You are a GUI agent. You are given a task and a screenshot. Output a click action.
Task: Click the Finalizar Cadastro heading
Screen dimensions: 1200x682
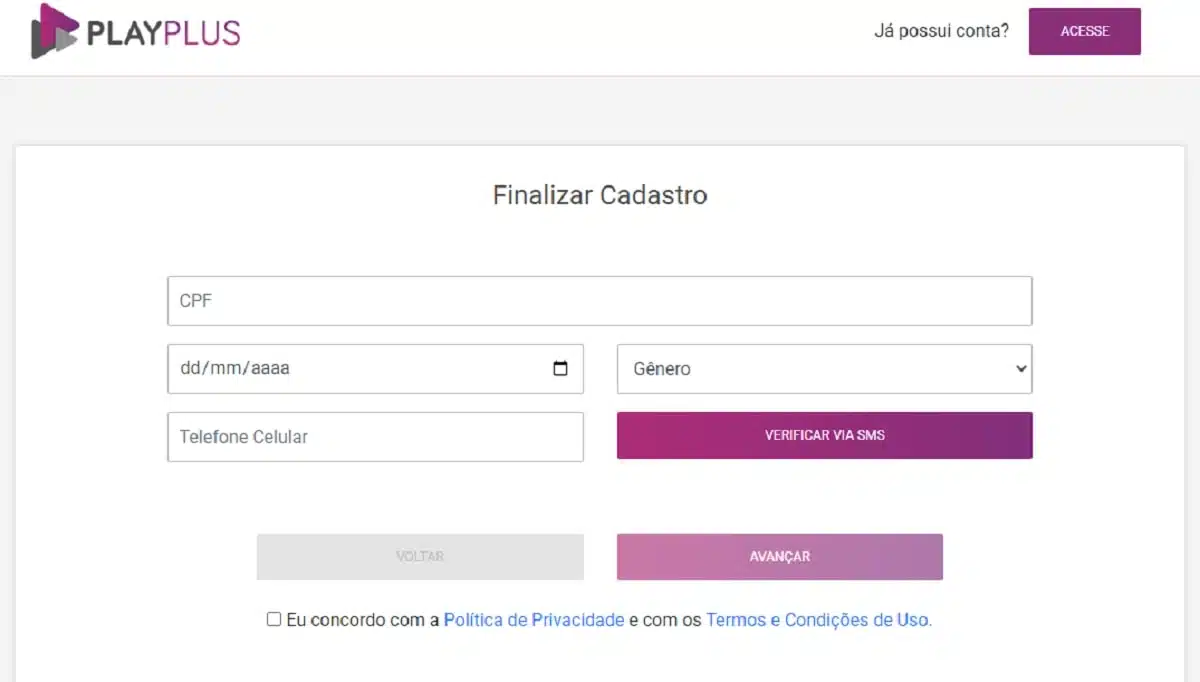tap(599, 195)
